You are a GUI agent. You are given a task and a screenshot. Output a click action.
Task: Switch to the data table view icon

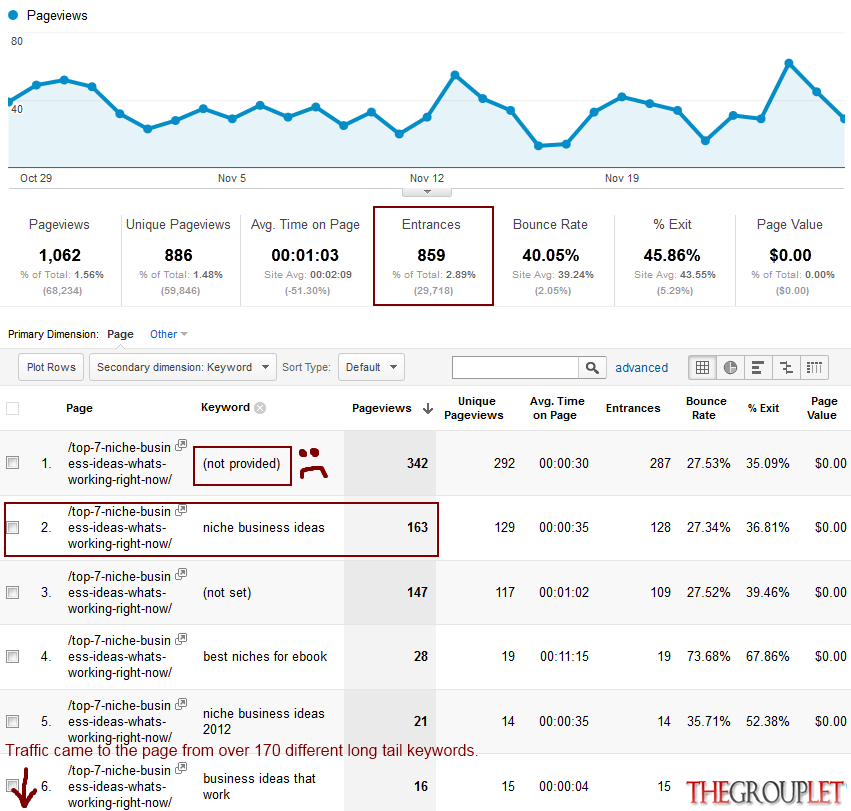(702, 368)
